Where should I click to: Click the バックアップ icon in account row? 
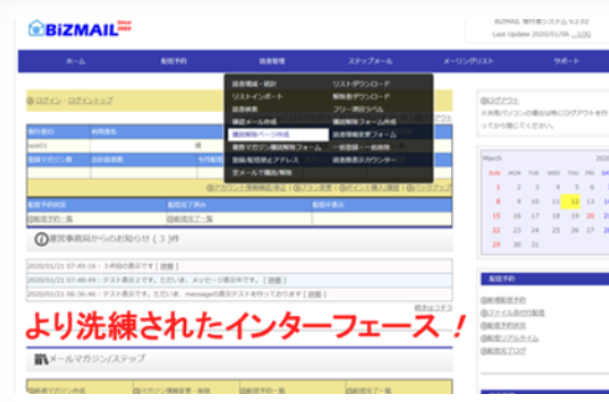409,187
